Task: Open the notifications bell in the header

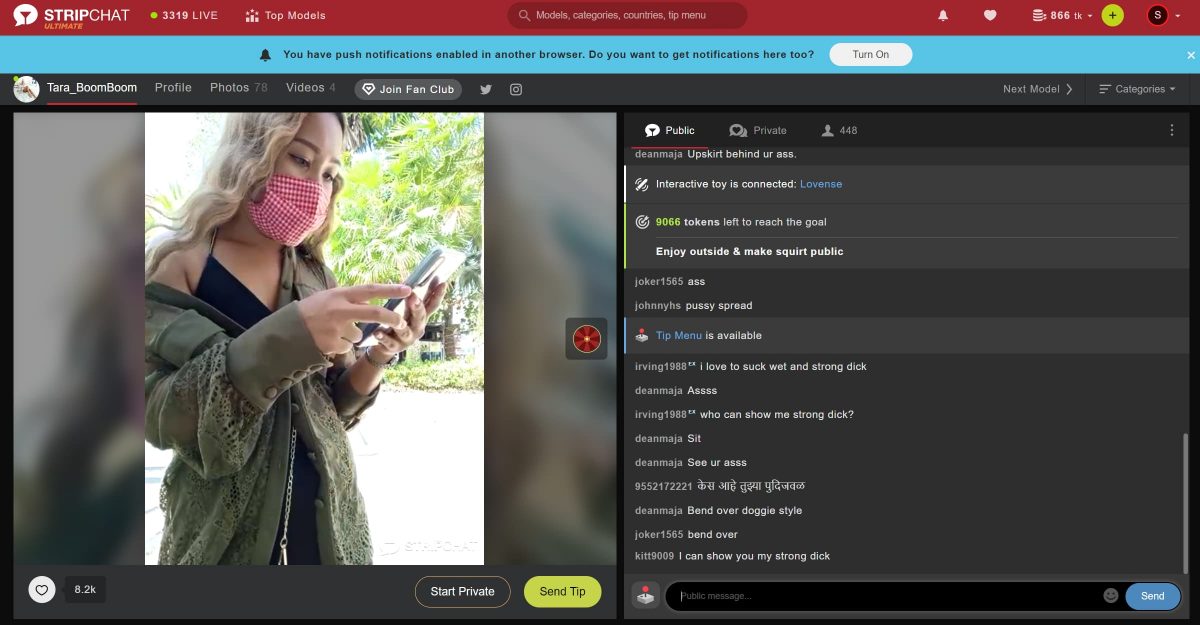Action: [x=943, y=15]
